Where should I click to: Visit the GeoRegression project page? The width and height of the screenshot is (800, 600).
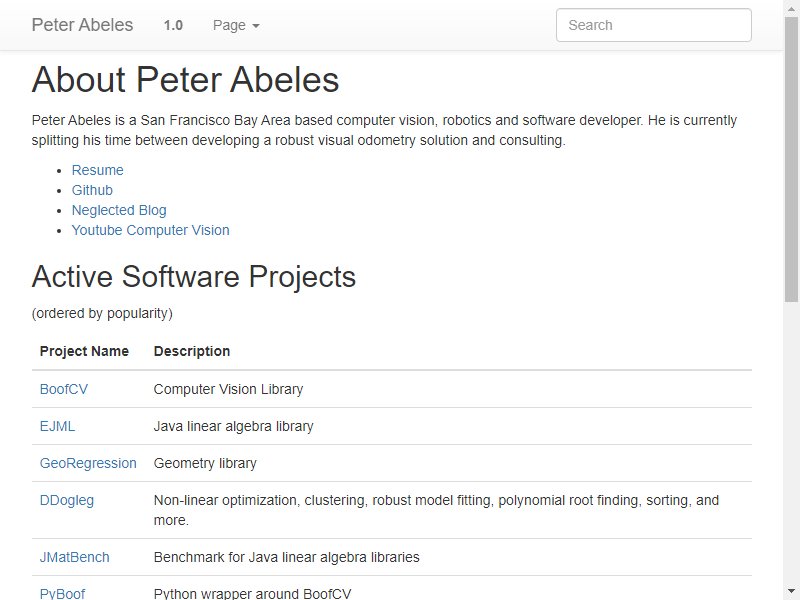(88, 463)
